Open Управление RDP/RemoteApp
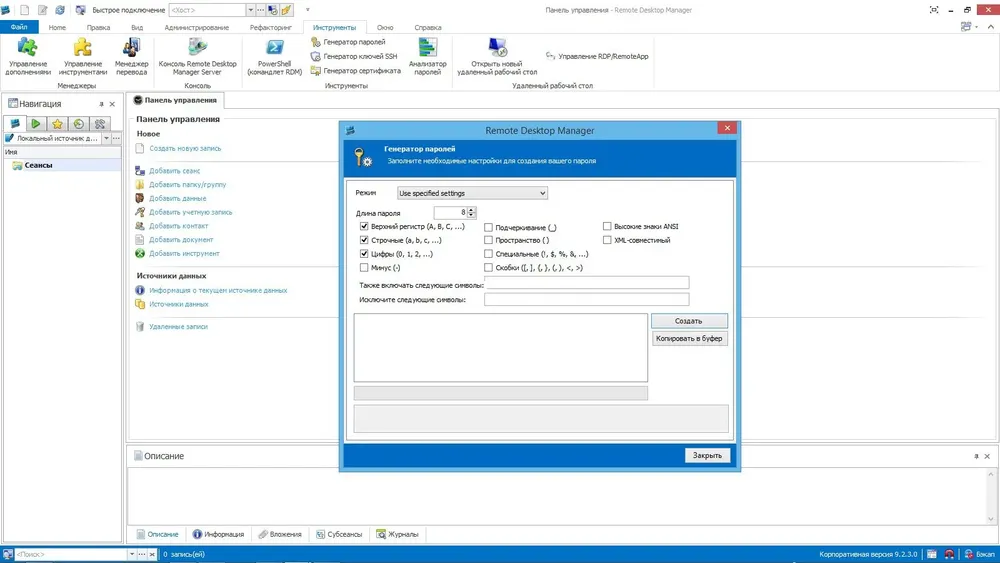 [x=597, y=56]
